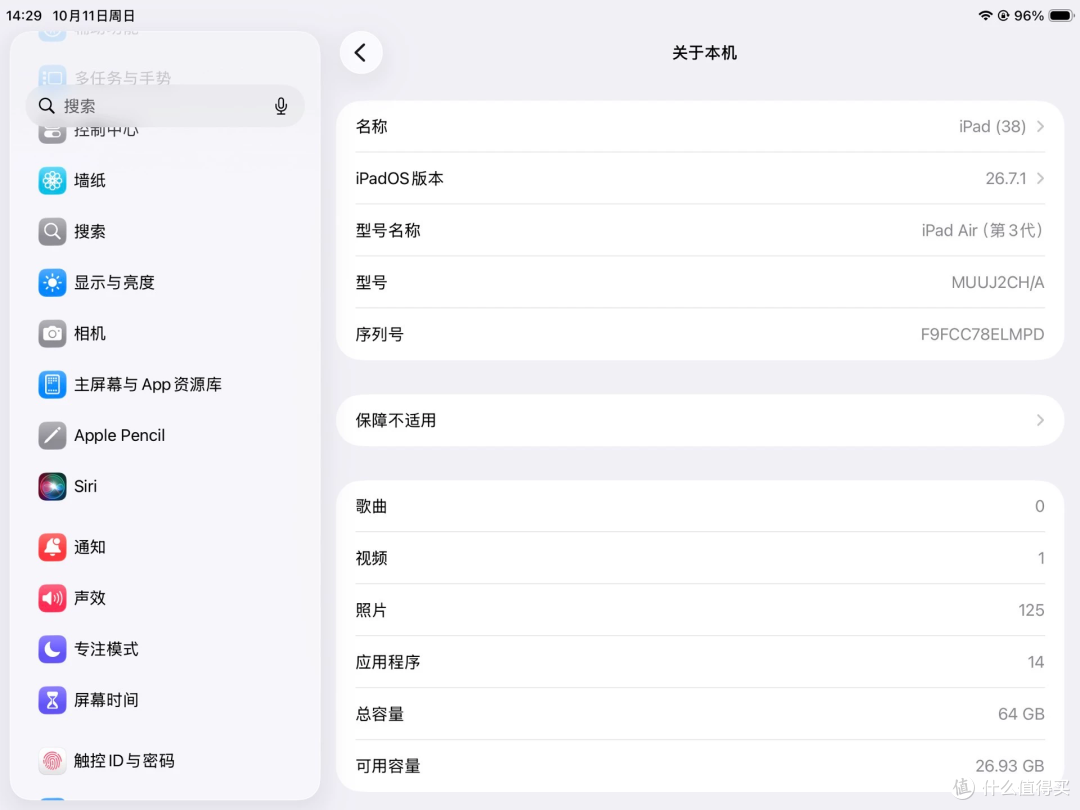The height and width of the screenshot is (810, 1080).
Task: Tap the 照片 count 125
Action: (x=1031, y=610)
